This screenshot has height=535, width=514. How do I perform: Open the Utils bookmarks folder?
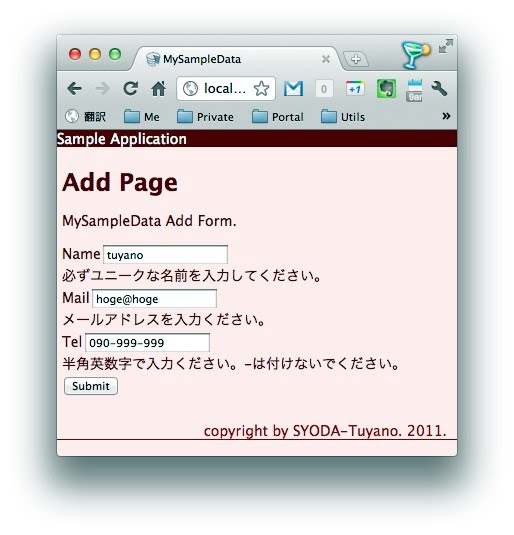(343, 117)
